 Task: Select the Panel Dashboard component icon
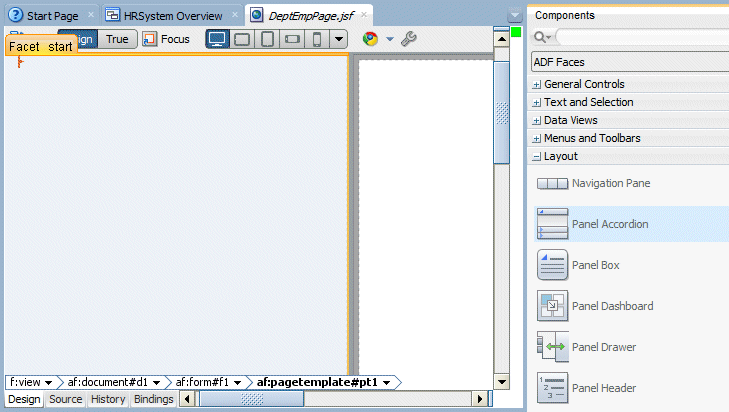pos(552,306)
